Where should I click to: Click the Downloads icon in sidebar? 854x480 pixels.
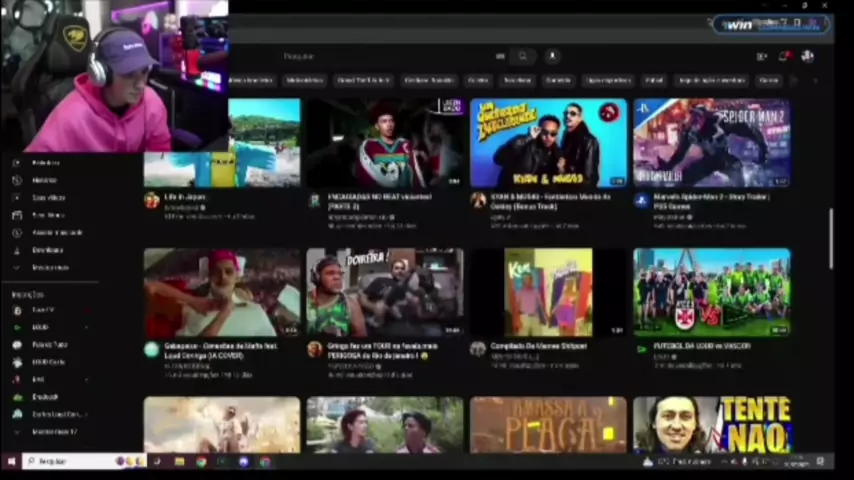coord(17,250)
